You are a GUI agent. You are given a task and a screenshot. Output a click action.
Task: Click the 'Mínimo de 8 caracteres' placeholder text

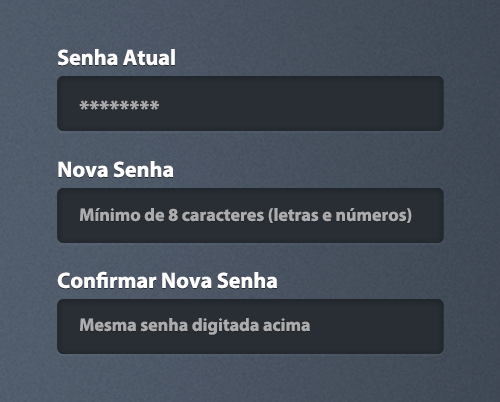[x=172, y=215]
